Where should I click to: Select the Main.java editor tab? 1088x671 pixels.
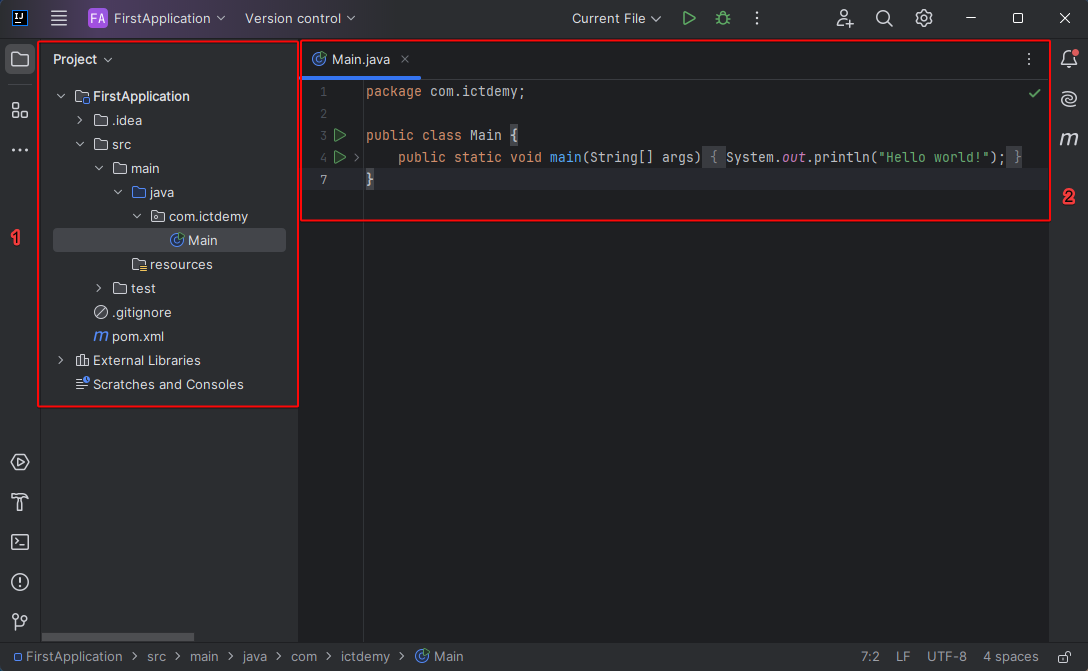360,59
